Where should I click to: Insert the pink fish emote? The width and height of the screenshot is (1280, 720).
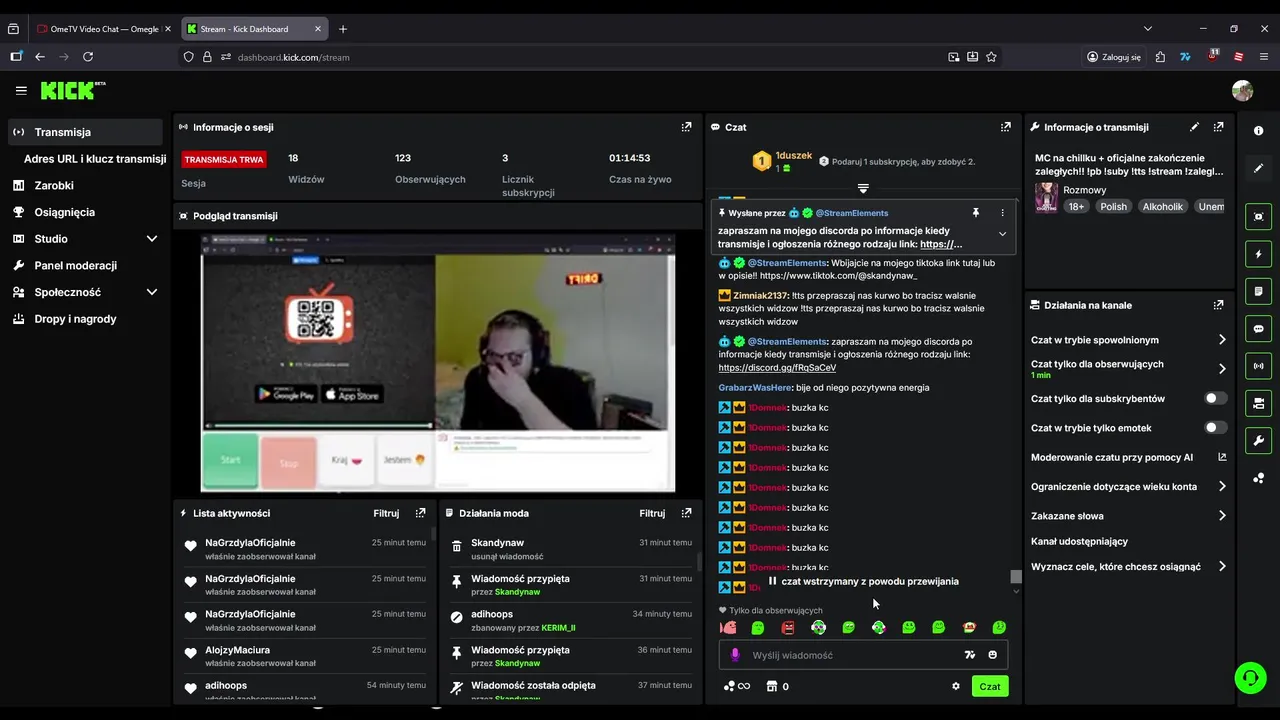(728, 627)
